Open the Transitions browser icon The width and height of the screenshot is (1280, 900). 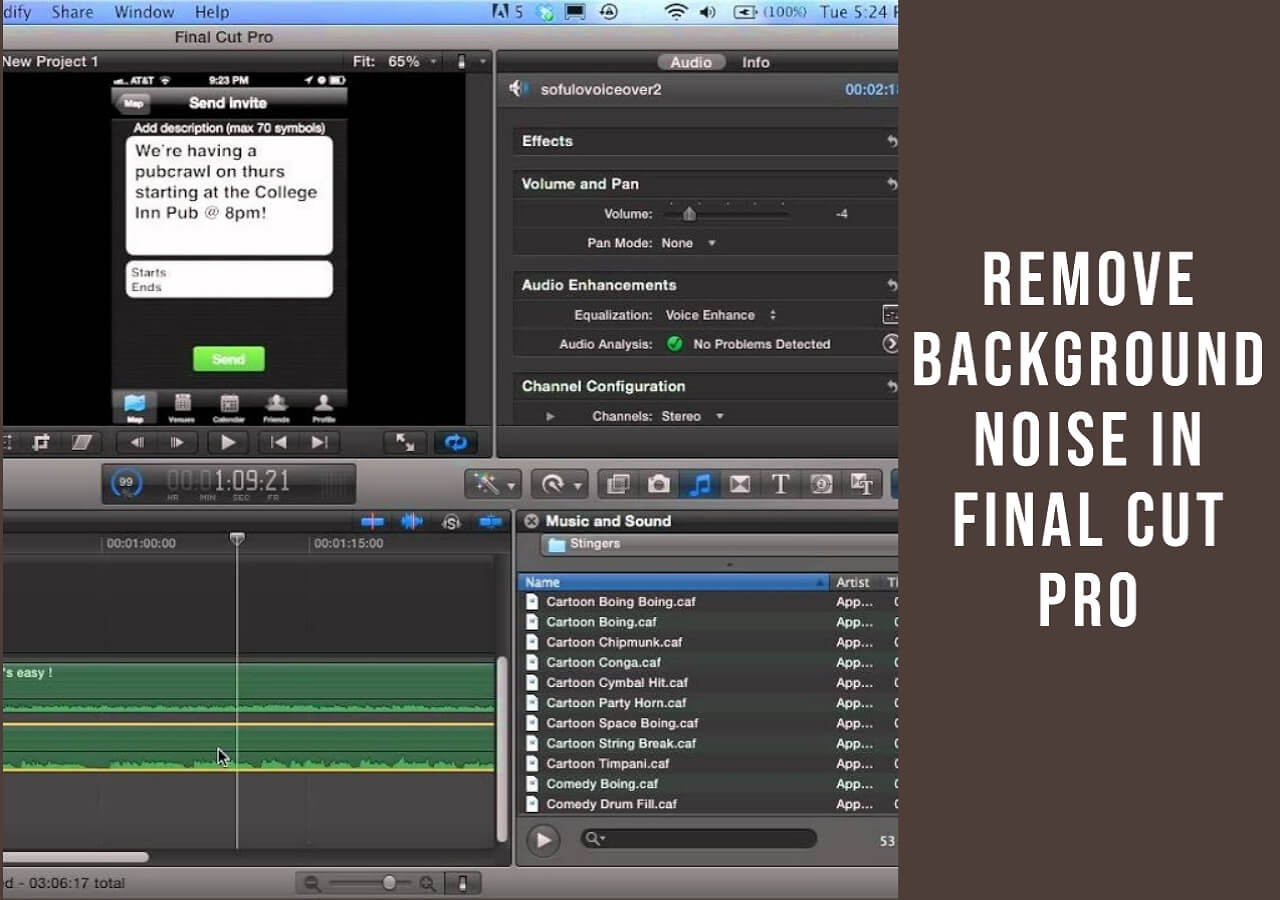(740, 484)
